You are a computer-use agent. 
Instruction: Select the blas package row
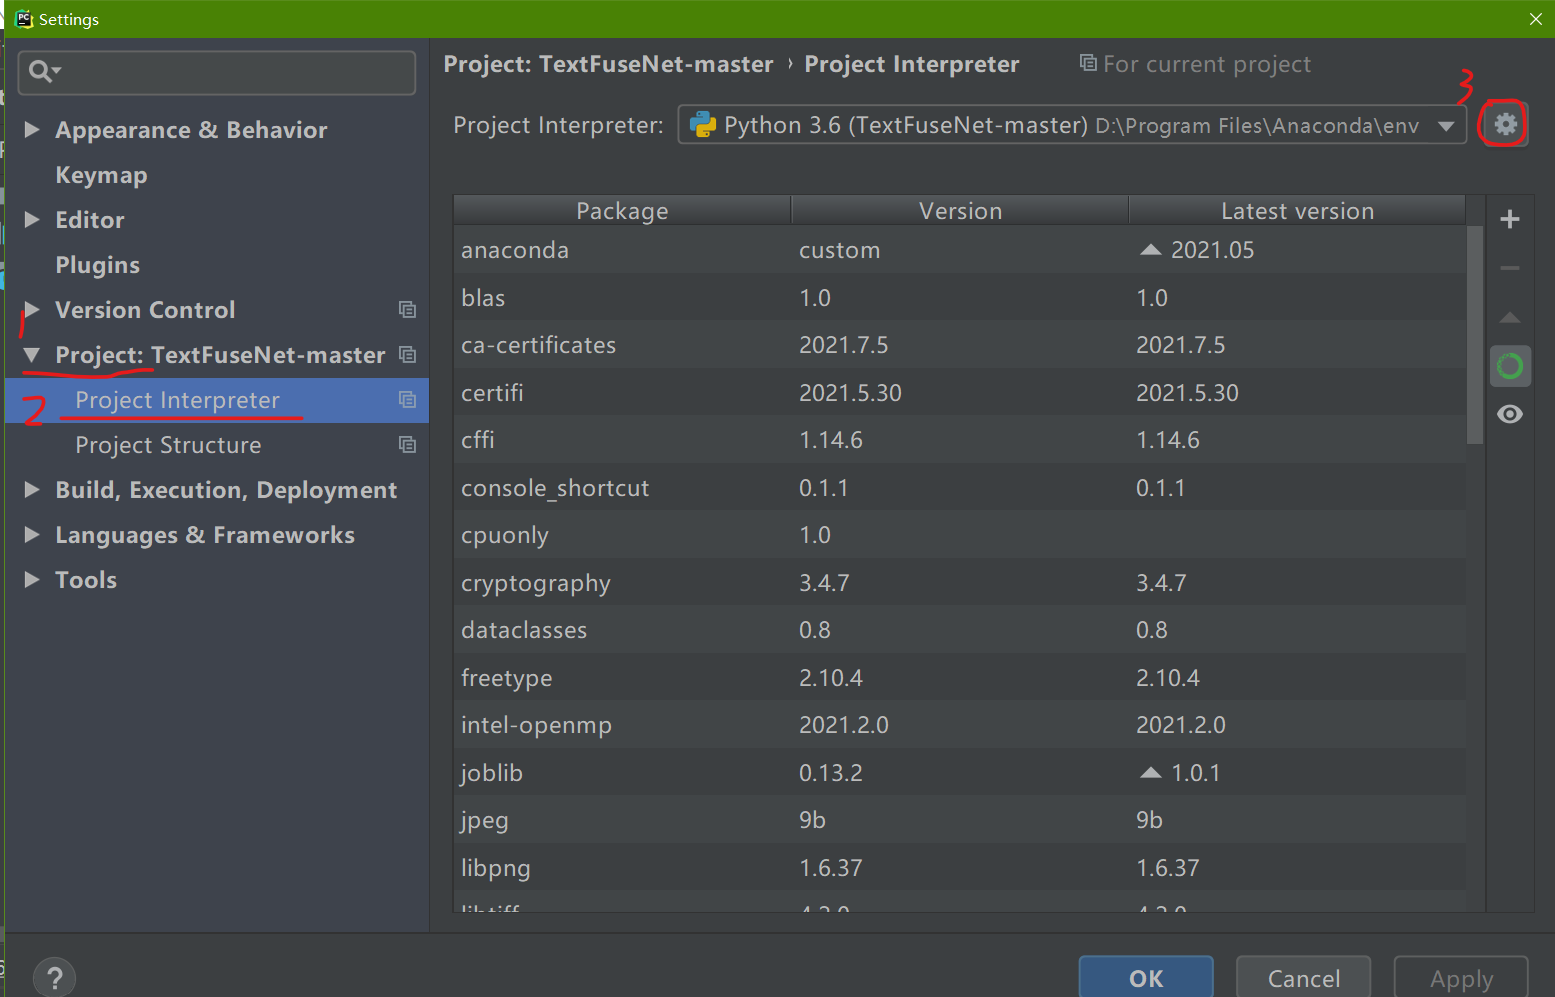pos(960,298)
